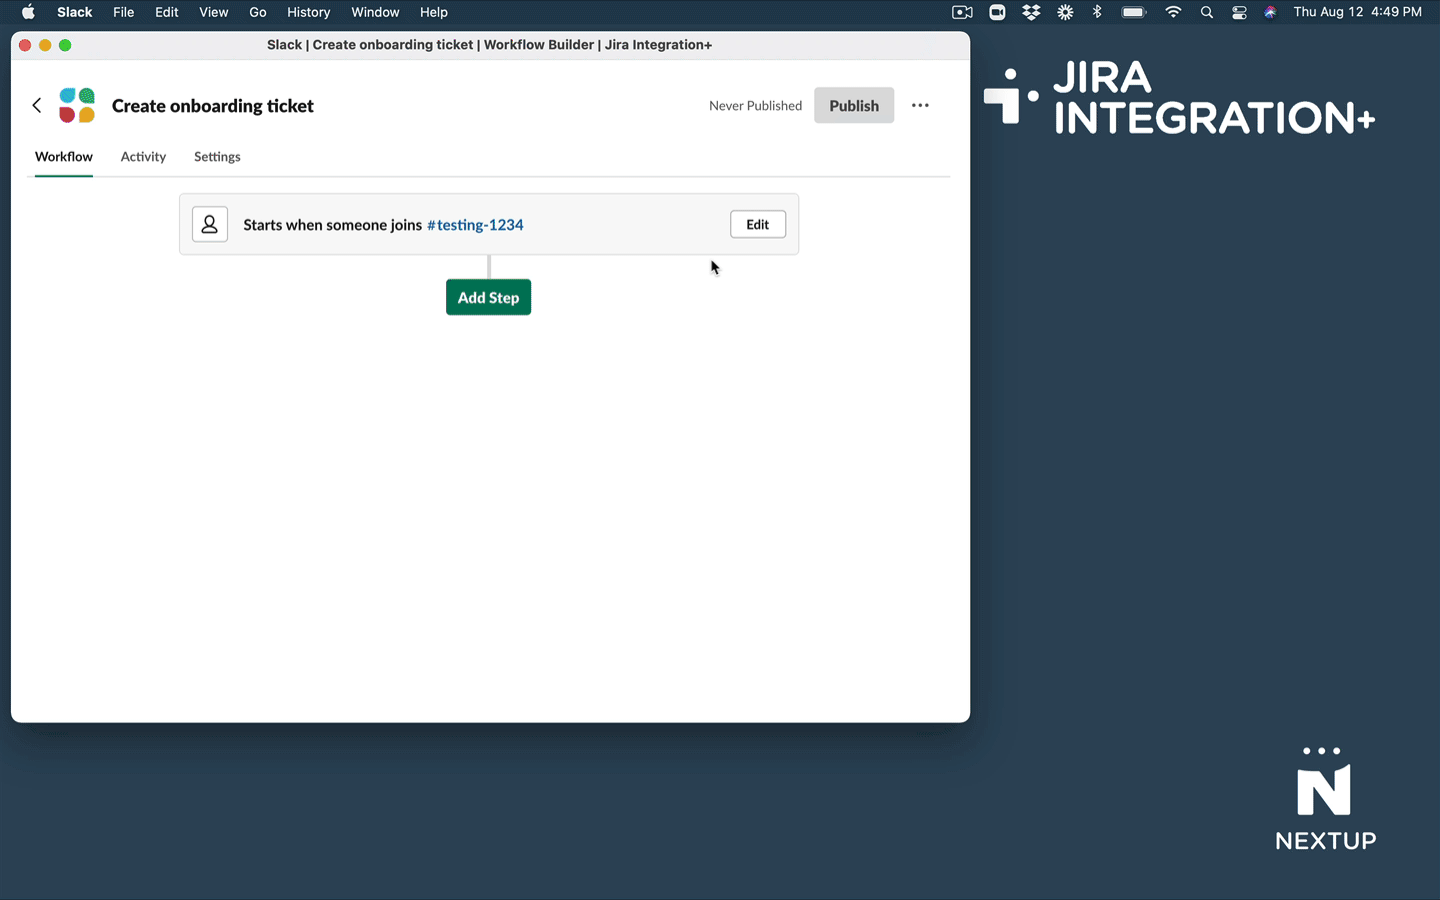Open the #testing-1234 channel link
The image size is (1440, 900).
(x=474, y=224)
